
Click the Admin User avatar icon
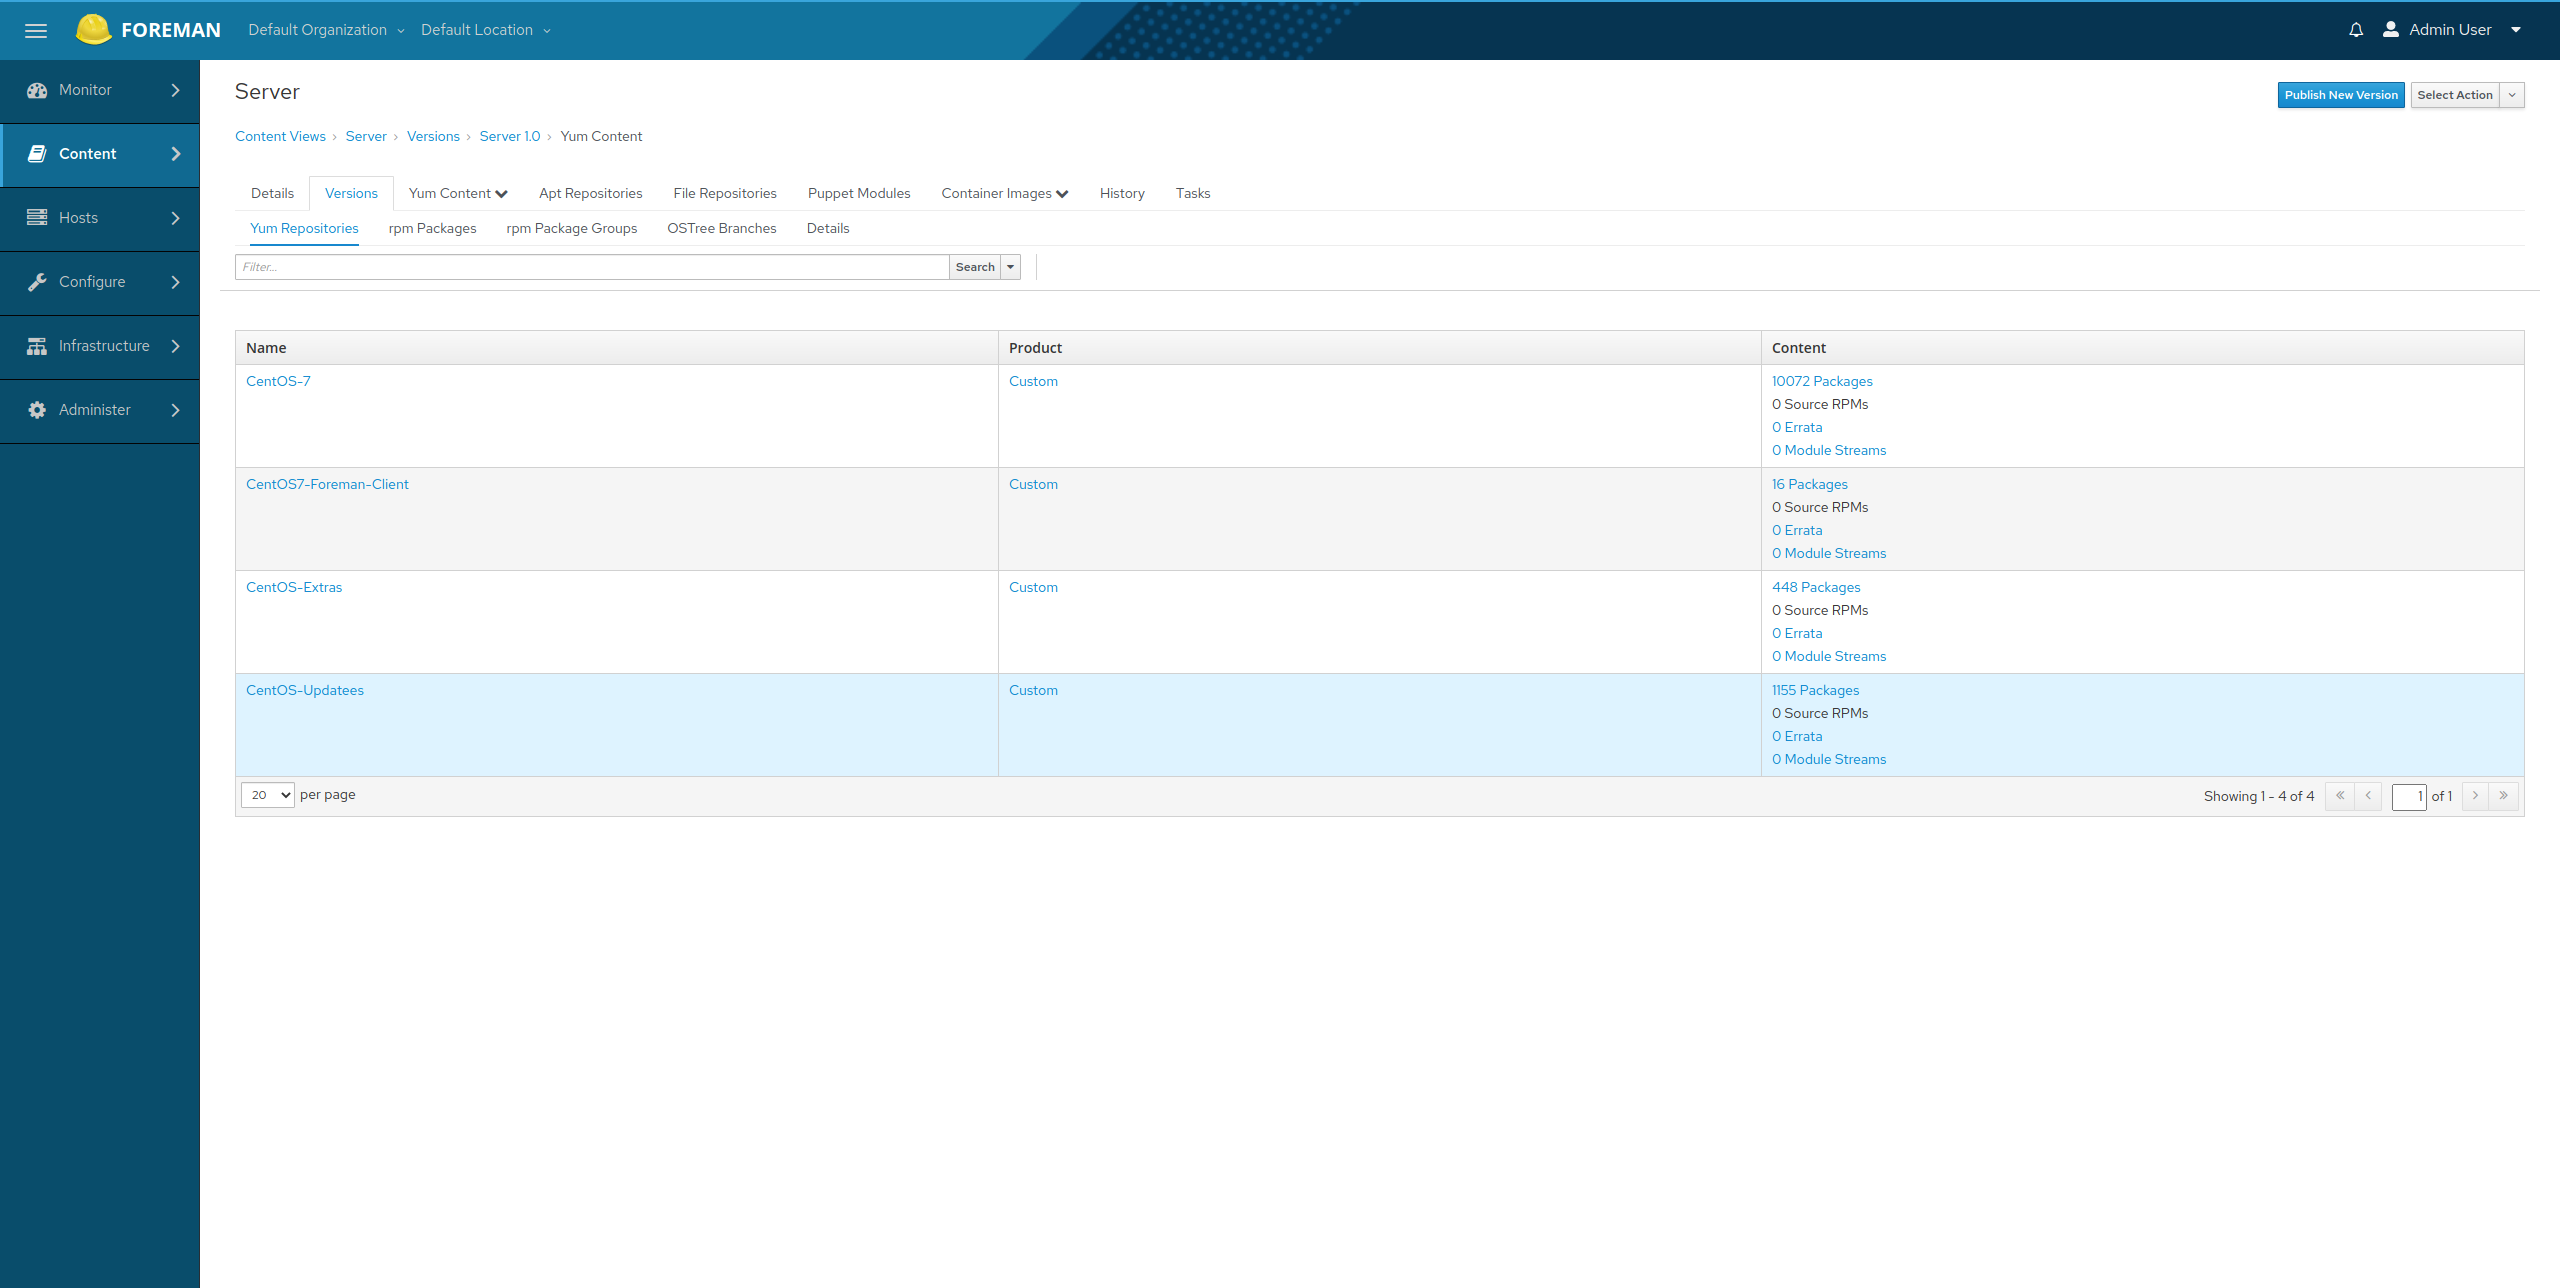click(x=2391, y=29)
